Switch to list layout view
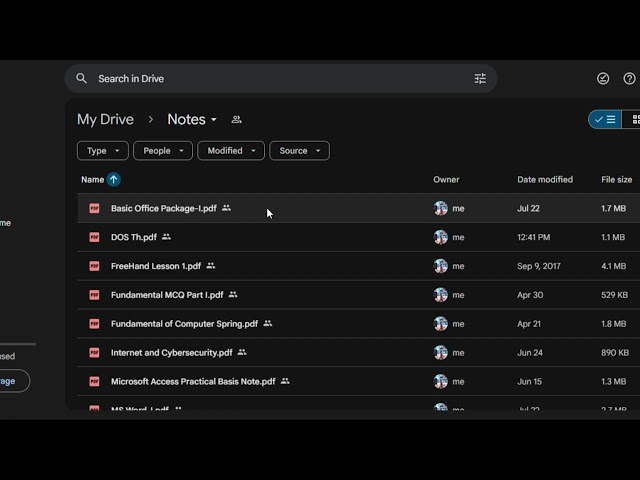The image size is (640, 480). coord(605,120)
